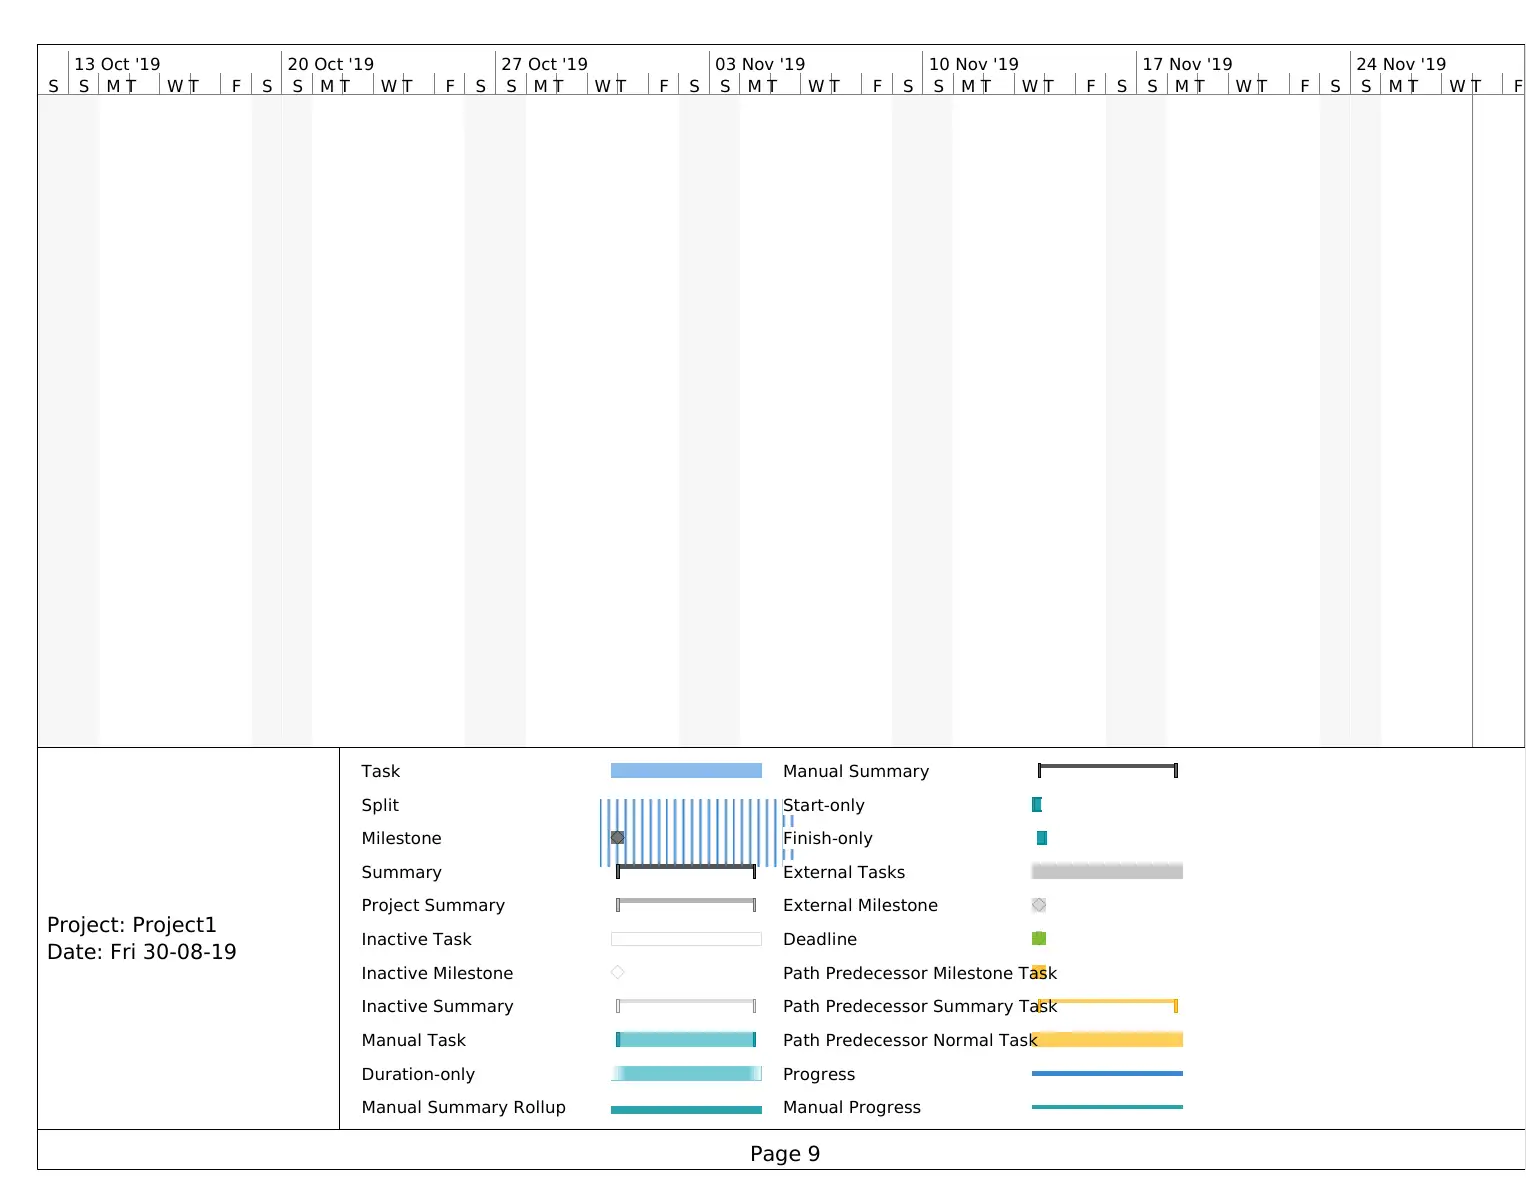The image size is (1526, 1188).
Task: Click the orange Path Predecessor Normal Task bar
Action: (1107, 1040)
